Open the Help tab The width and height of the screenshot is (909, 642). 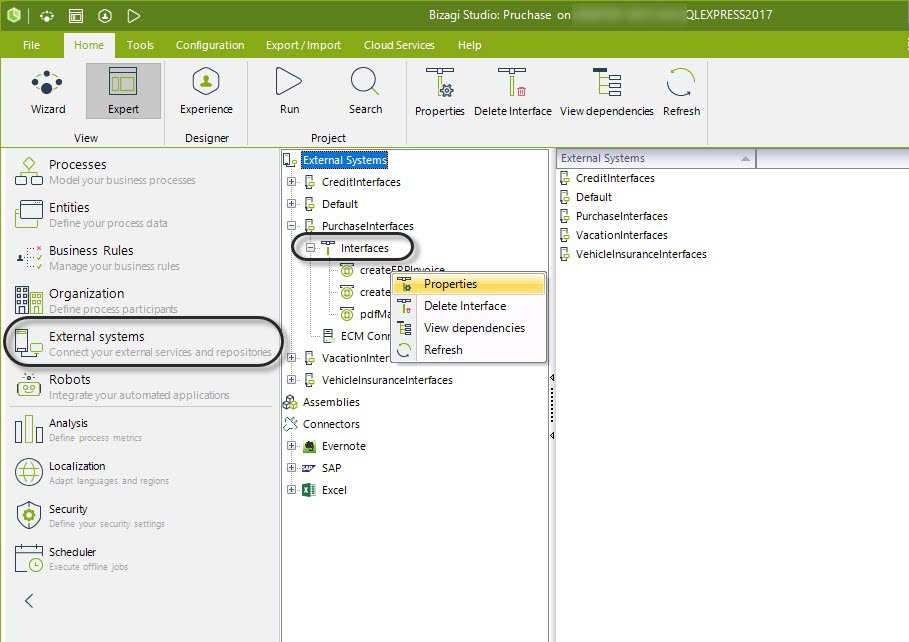coord(470,45)
